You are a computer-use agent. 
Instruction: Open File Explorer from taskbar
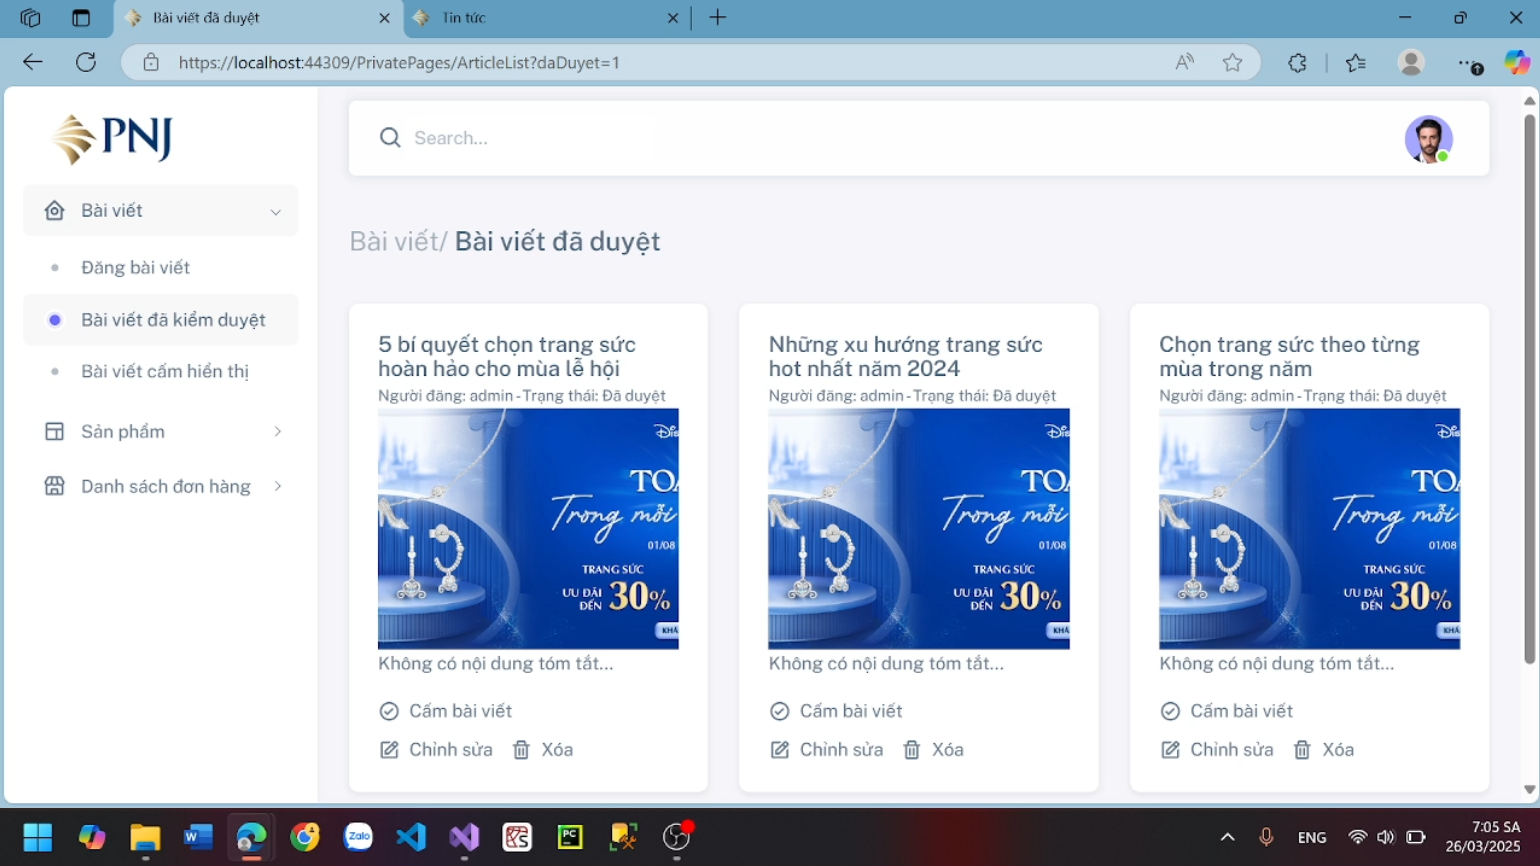(145, 837)
